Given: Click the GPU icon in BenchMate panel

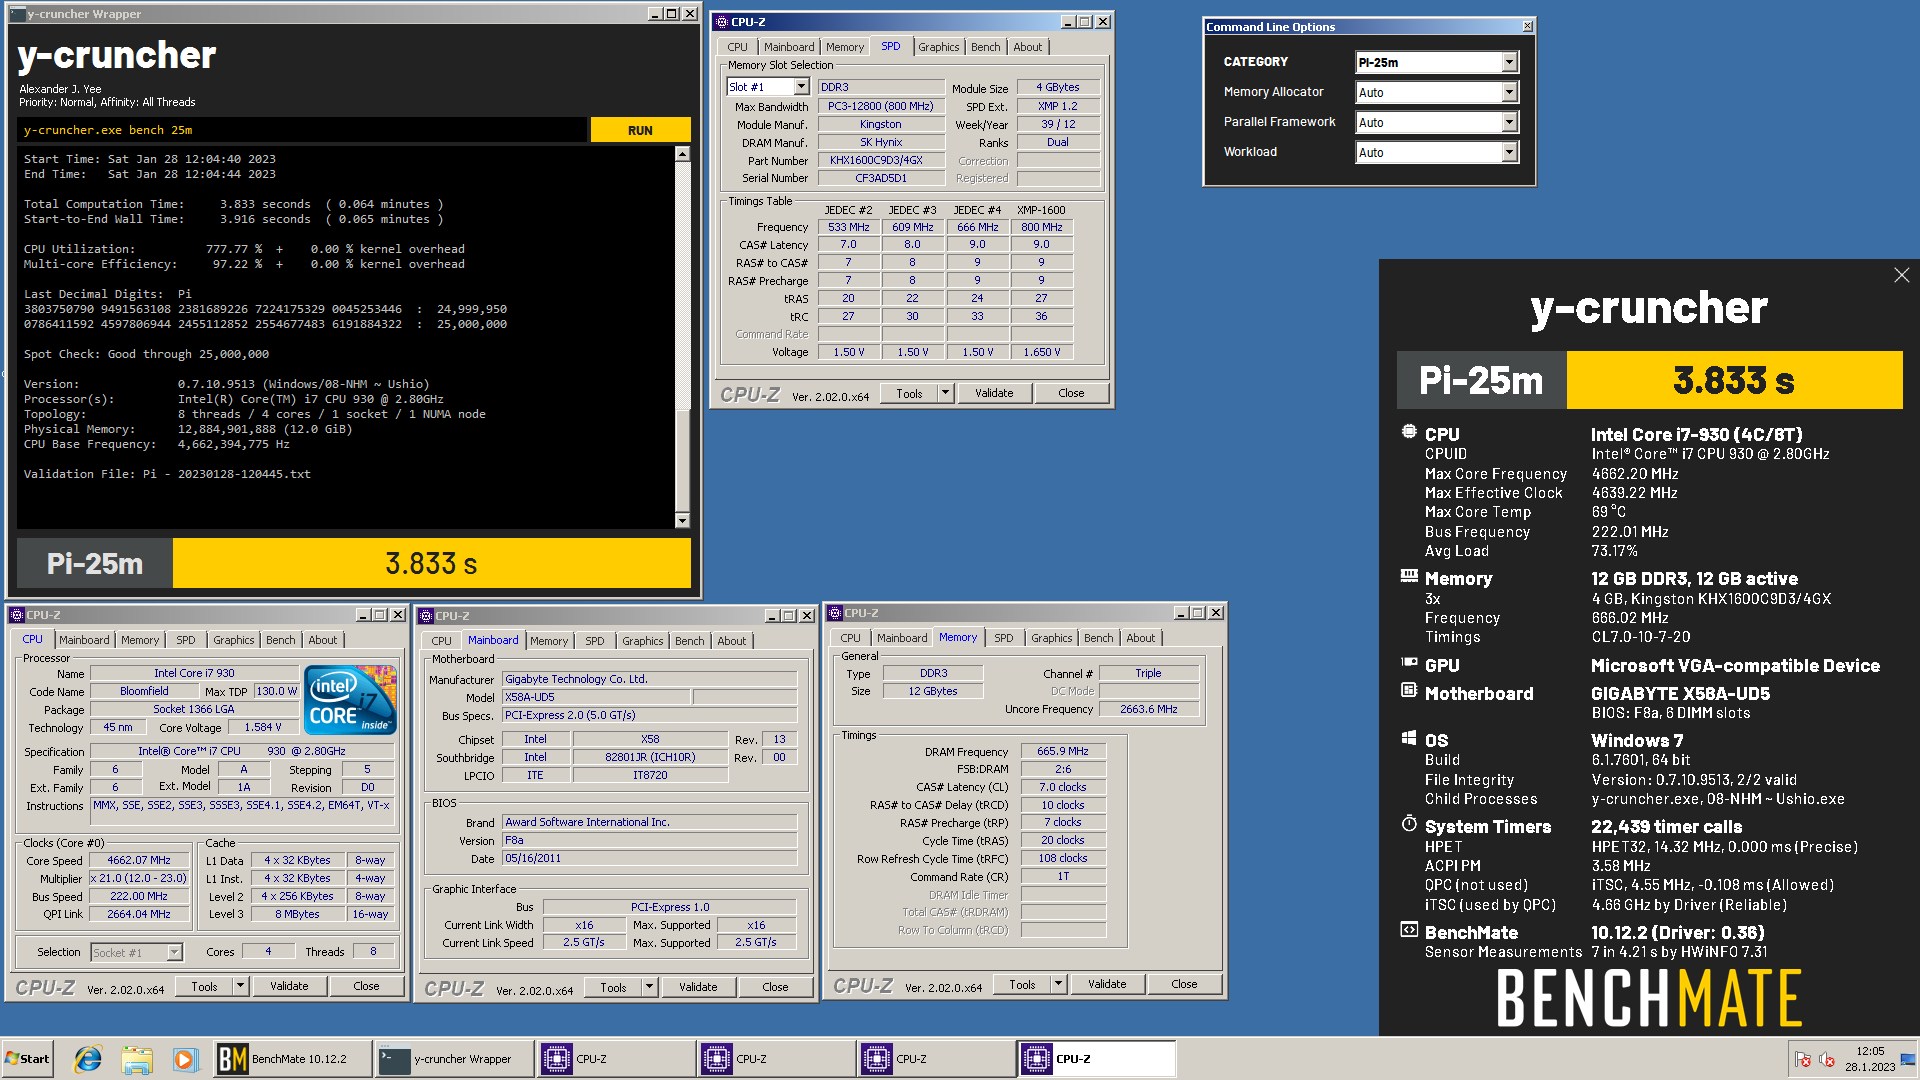Looking at the screenshot, I should 1409,663.
